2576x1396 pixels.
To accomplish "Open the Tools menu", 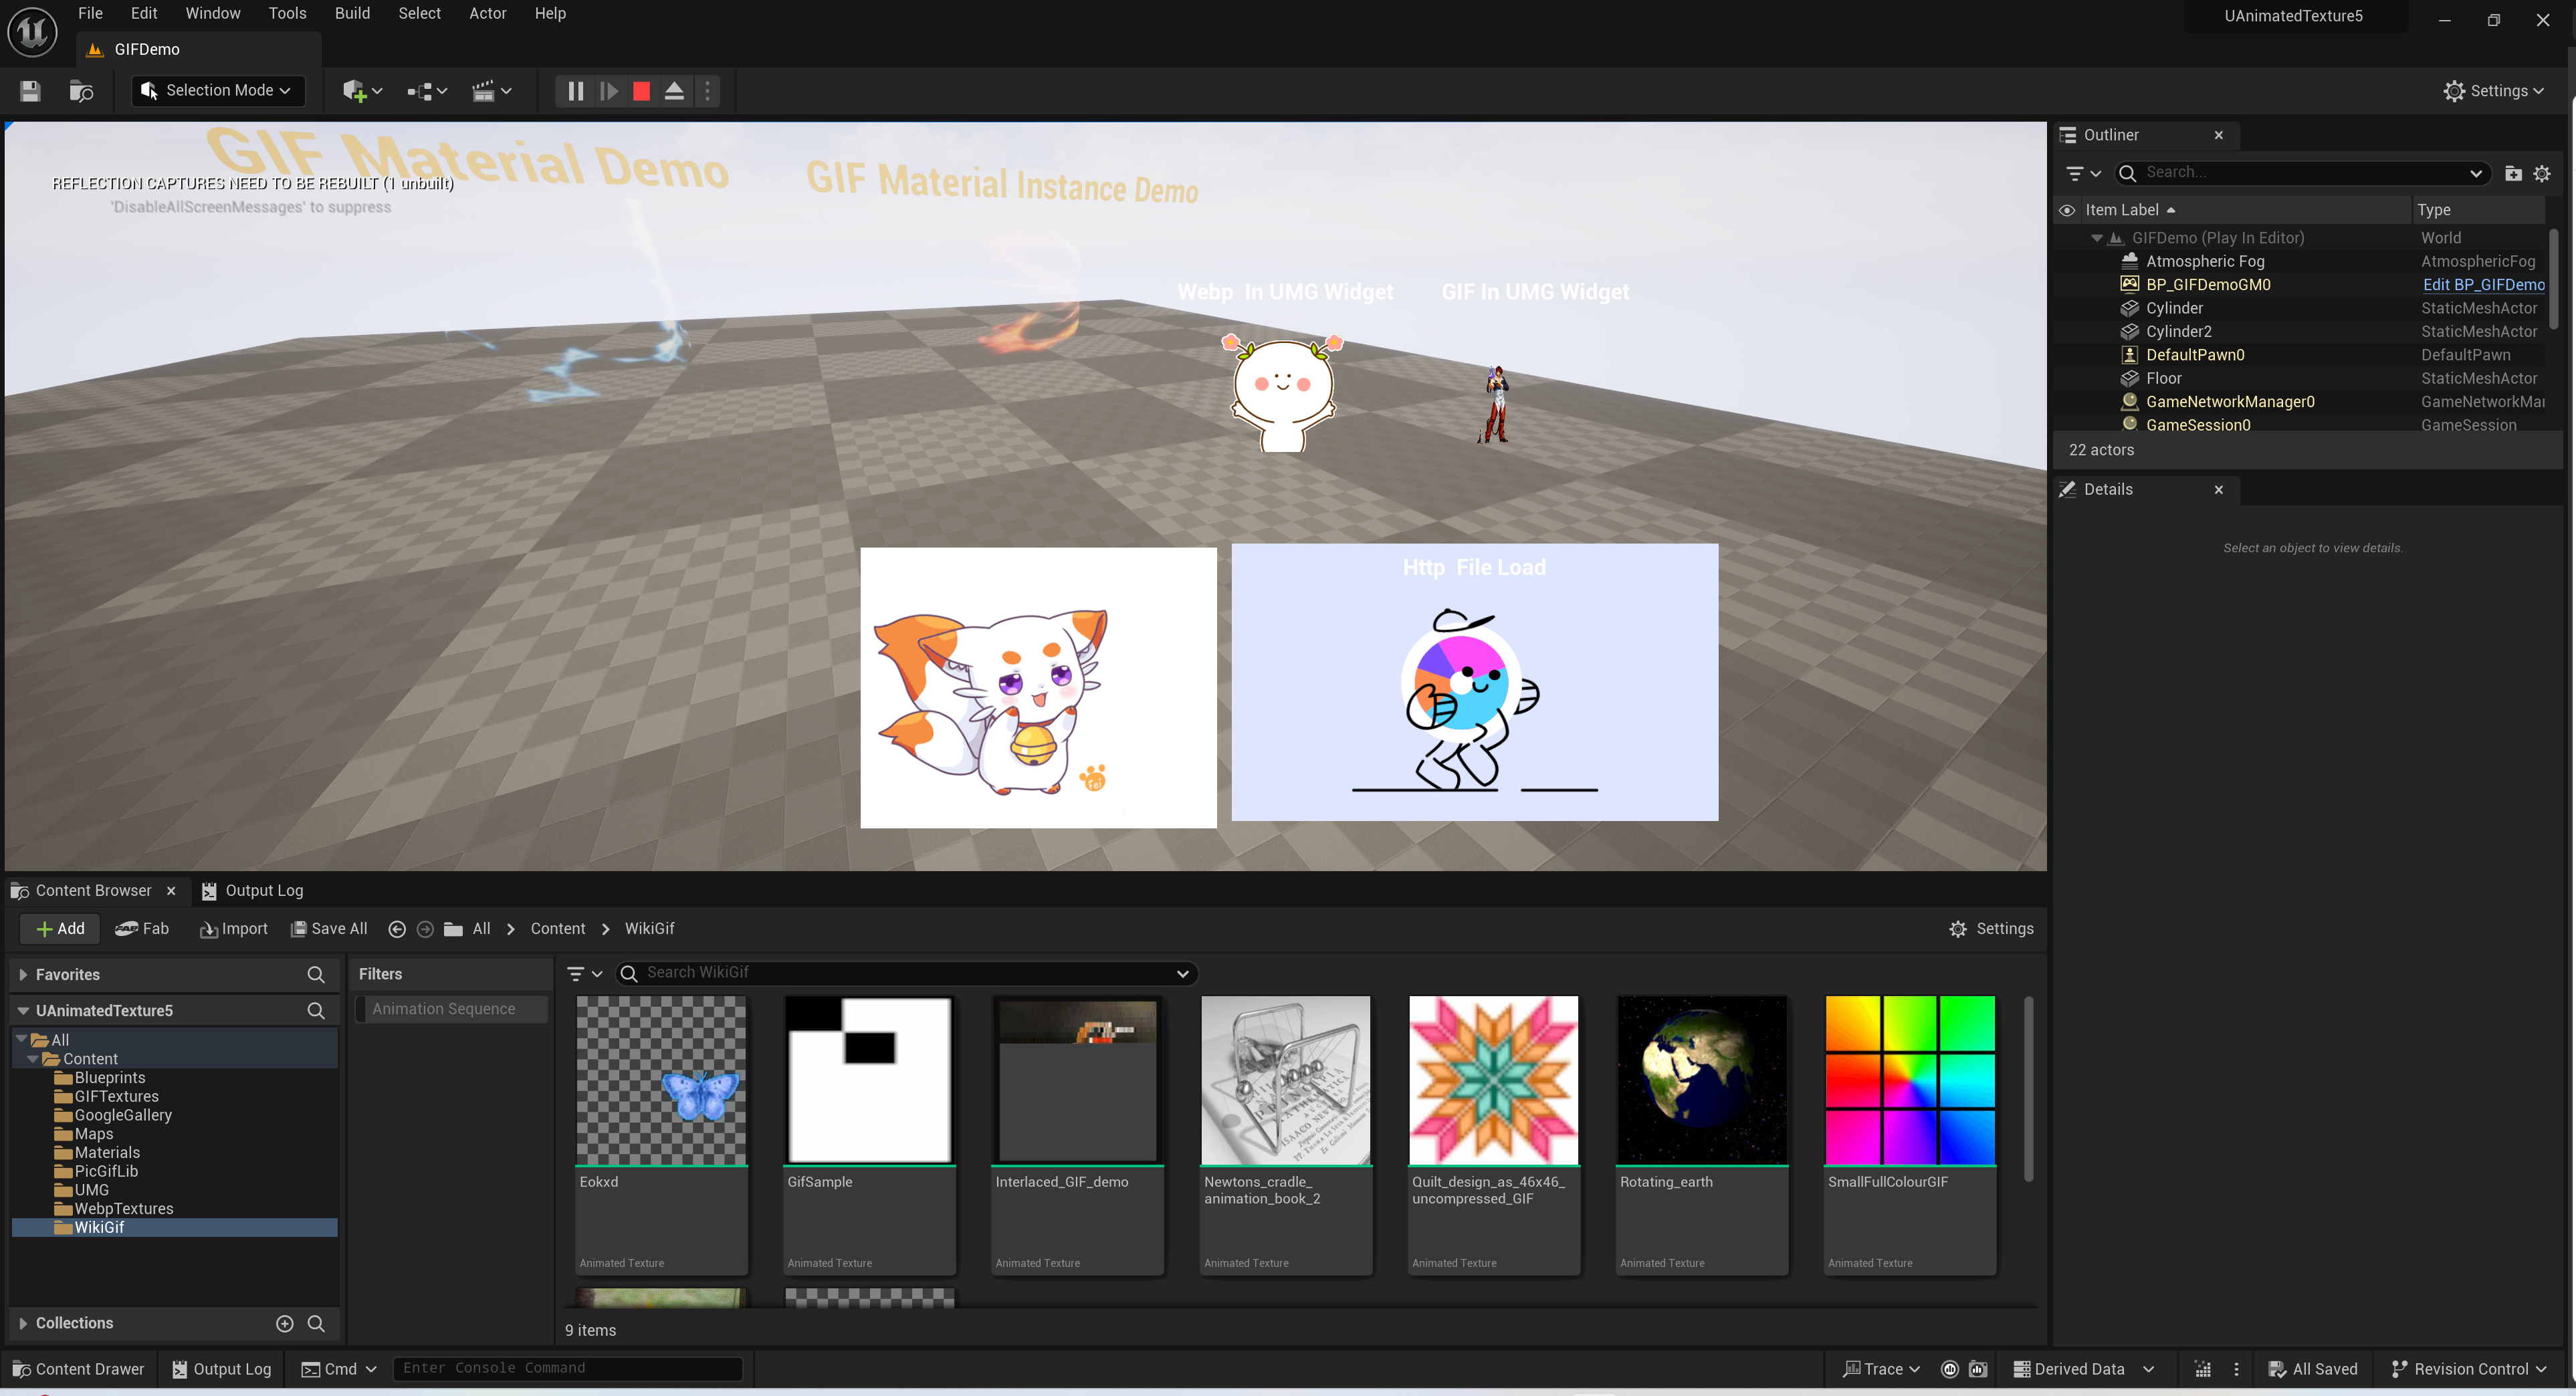I will (x=287, y=13).
